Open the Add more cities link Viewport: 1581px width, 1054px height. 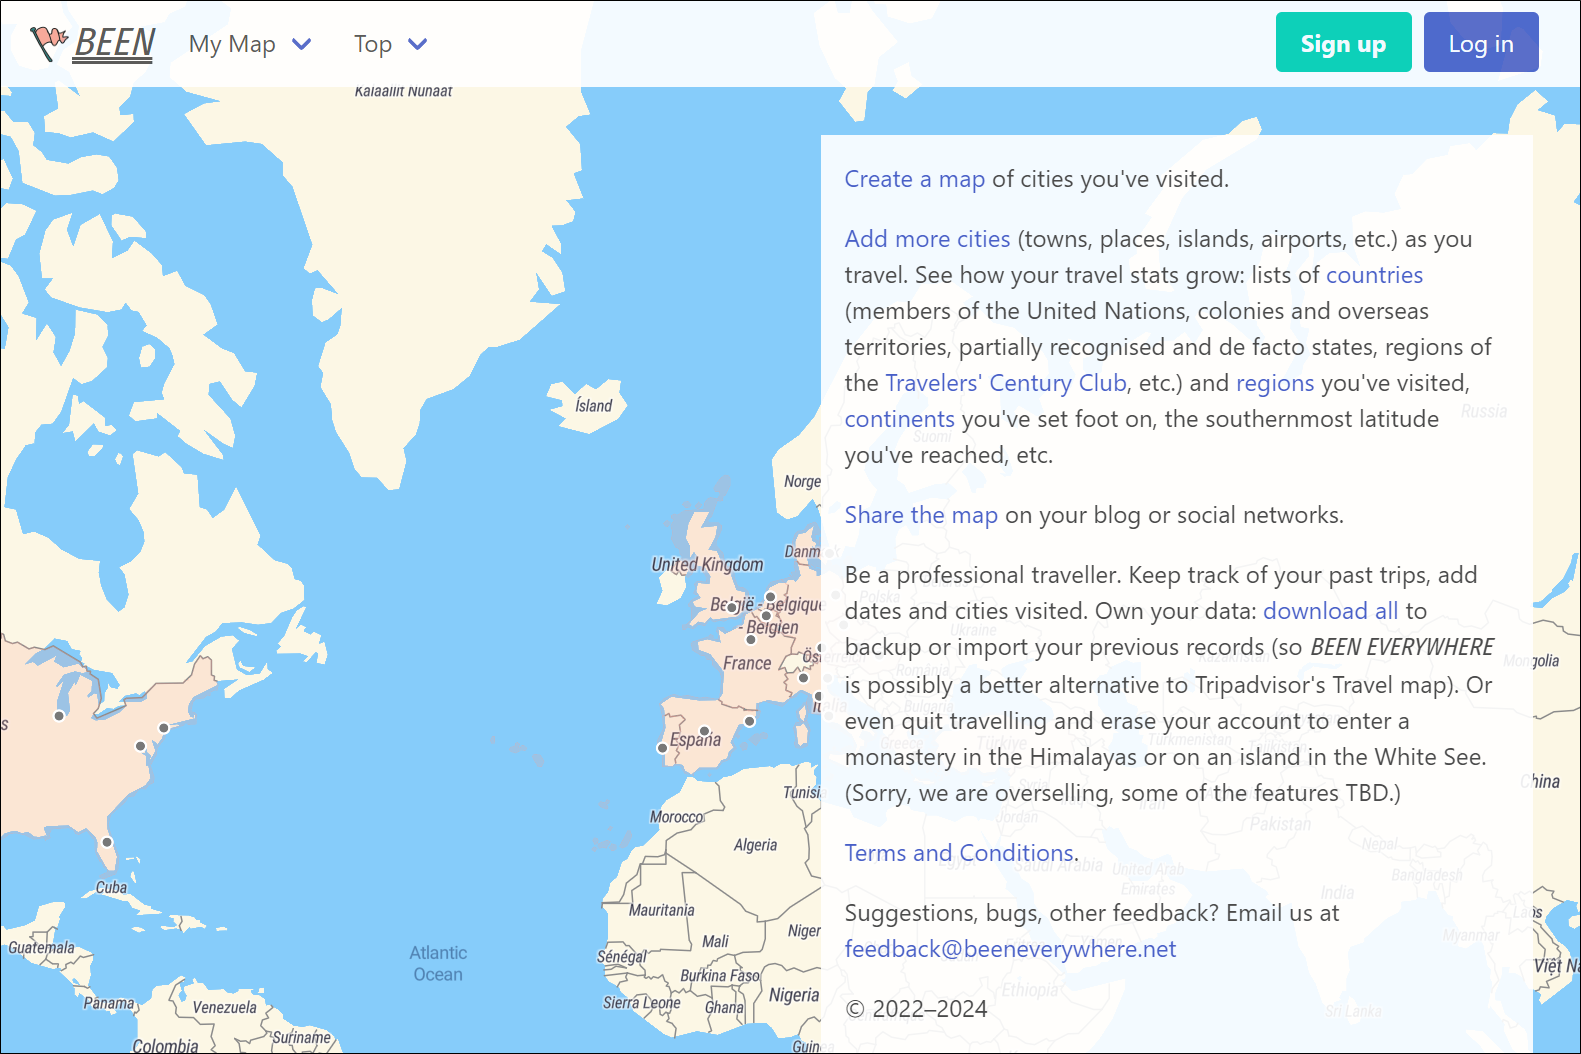point(927,239)
